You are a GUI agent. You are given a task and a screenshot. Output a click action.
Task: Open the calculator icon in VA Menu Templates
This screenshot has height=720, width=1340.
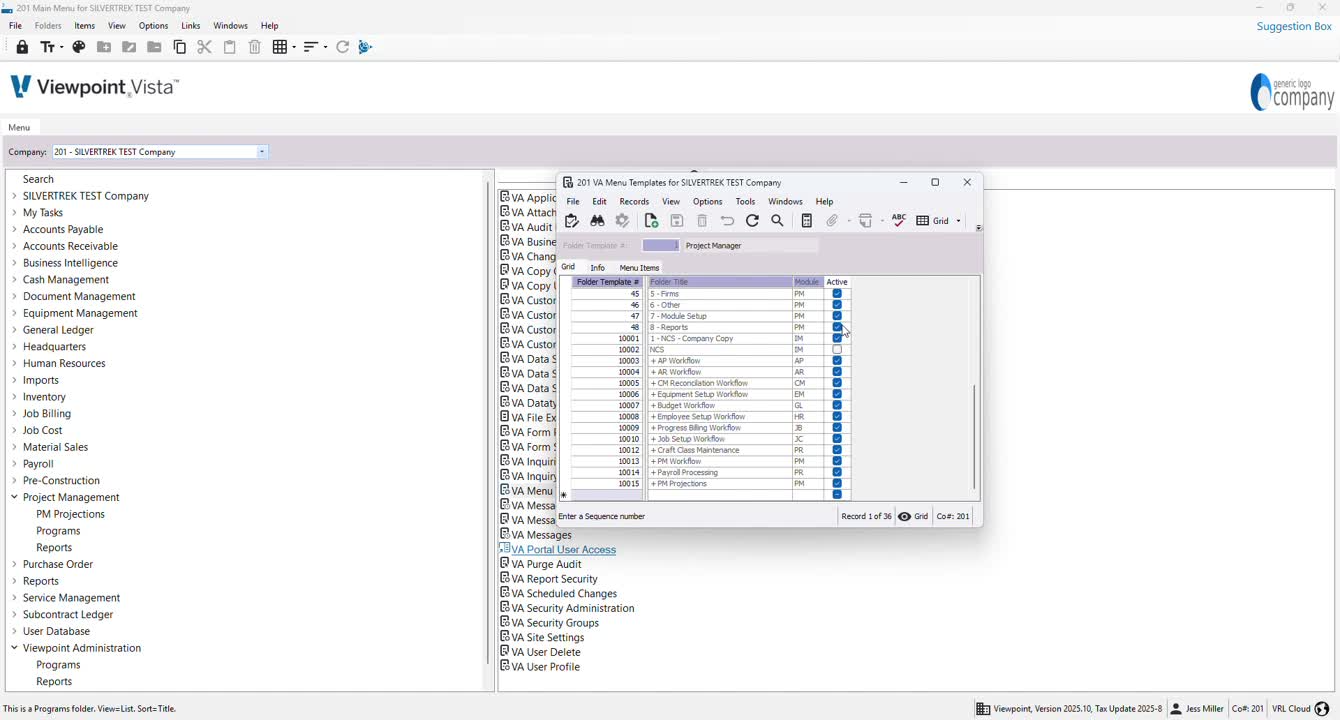pyautogui.click(x=807, y=221)
